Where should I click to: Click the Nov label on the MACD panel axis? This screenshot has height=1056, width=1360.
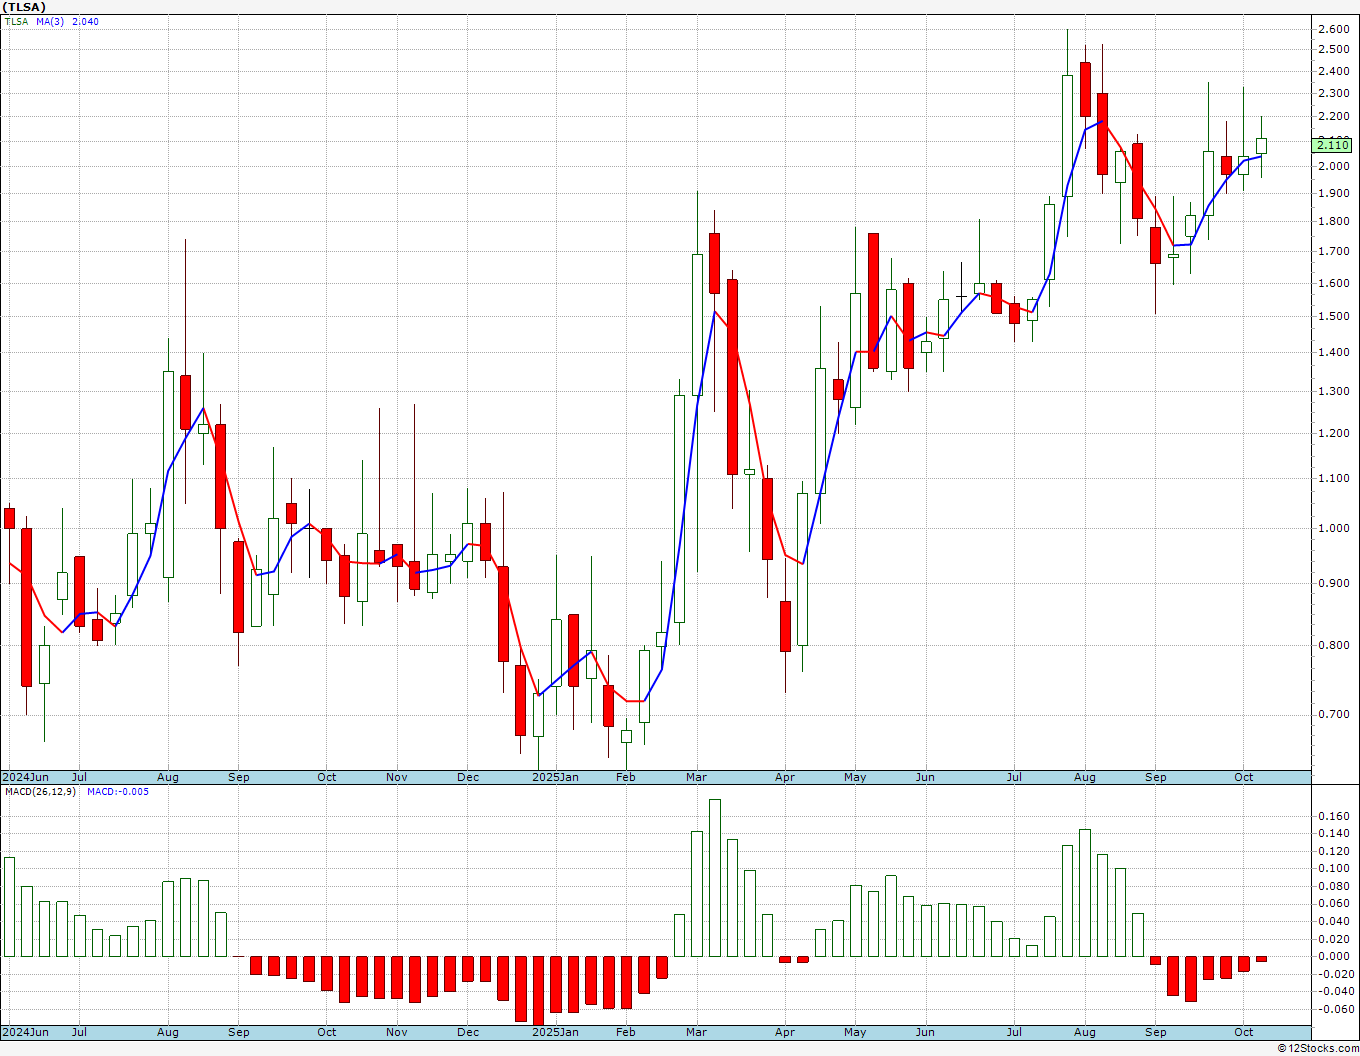click(x=397, y=1032)
